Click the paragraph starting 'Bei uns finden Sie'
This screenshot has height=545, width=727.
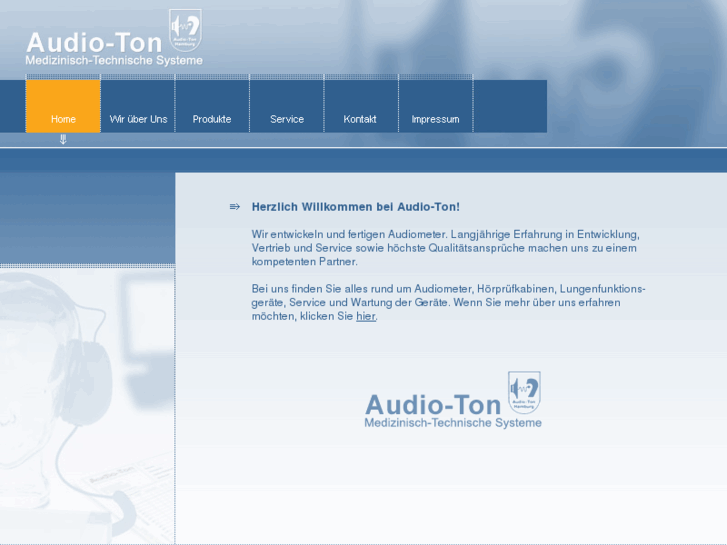448,302
